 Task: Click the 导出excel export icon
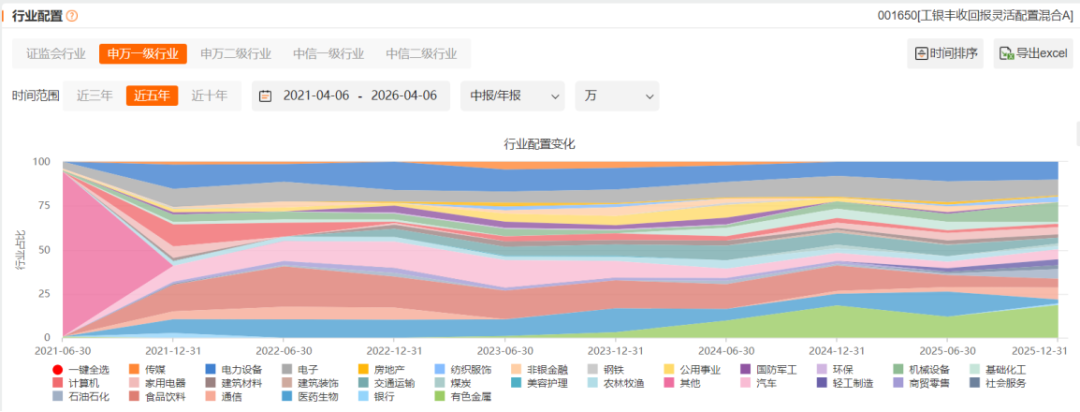(1006, 54)
